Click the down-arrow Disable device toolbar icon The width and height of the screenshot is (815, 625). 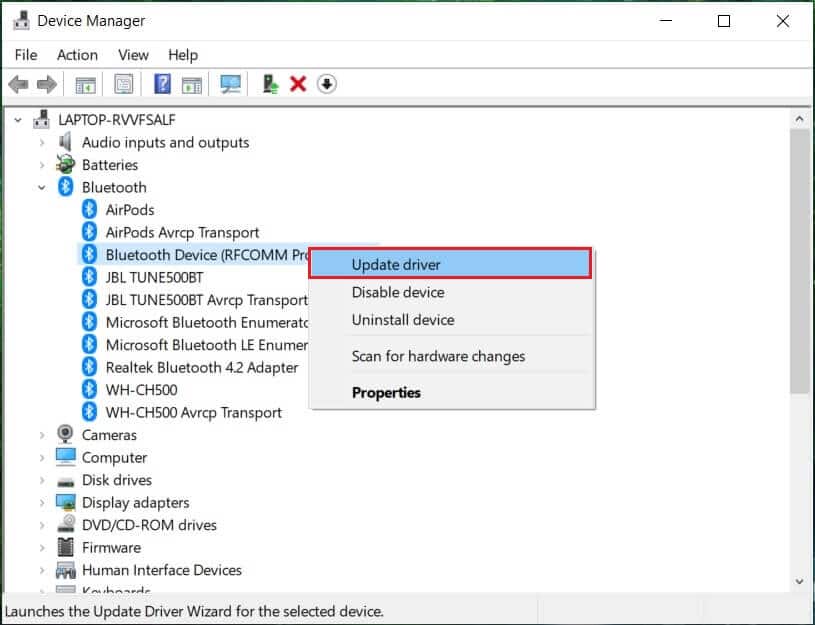point(326,84)
